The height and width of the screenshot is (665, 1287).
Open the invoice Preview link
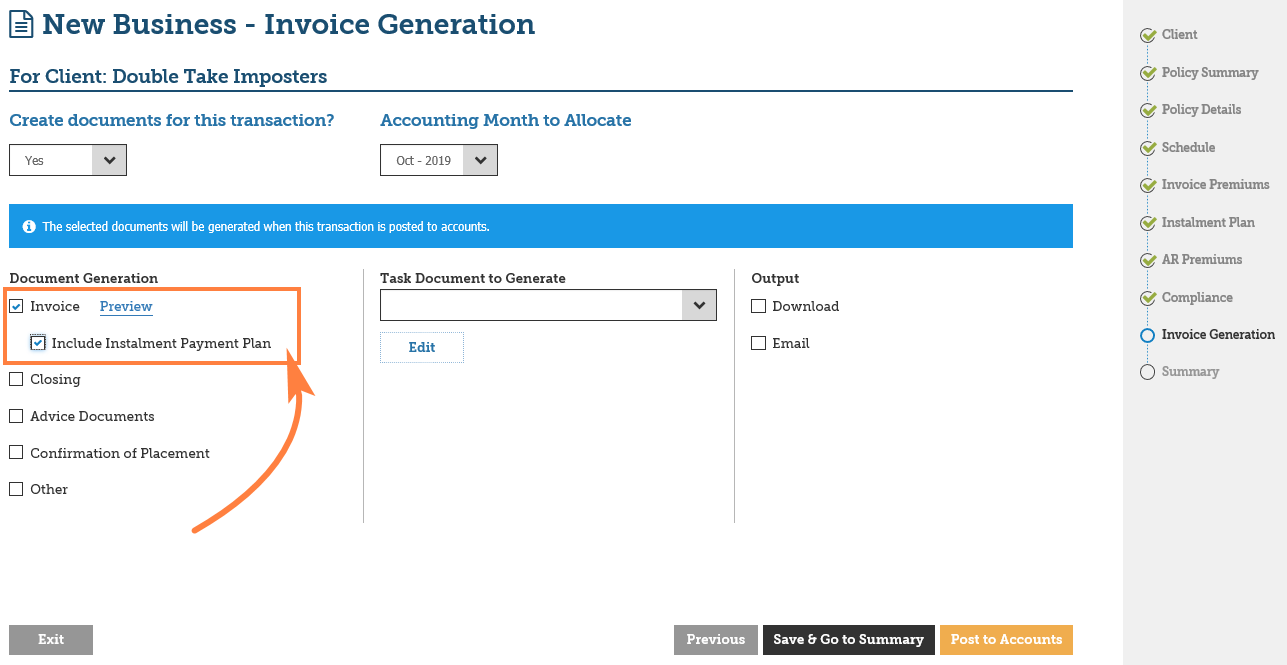point(126,306)
